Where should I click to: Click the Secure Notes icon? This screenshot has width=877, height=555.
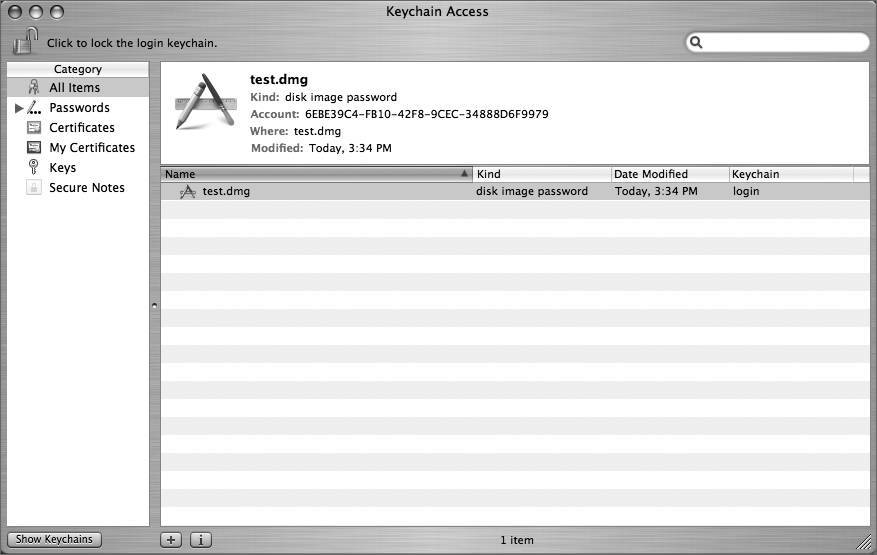coord(34,187)
